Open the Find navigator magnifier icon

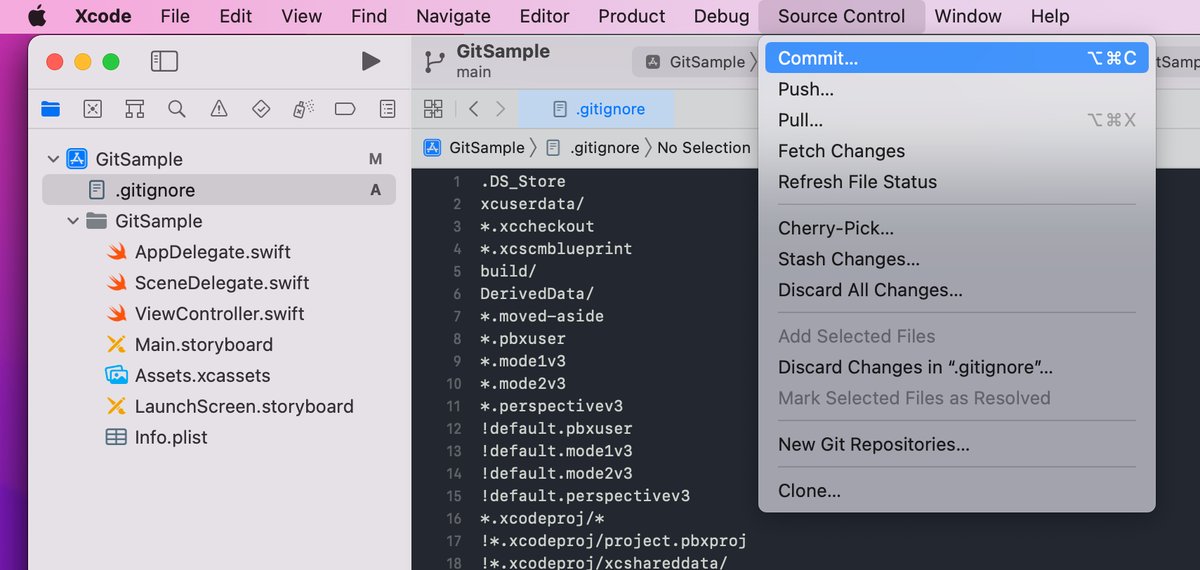coord(177,109)
